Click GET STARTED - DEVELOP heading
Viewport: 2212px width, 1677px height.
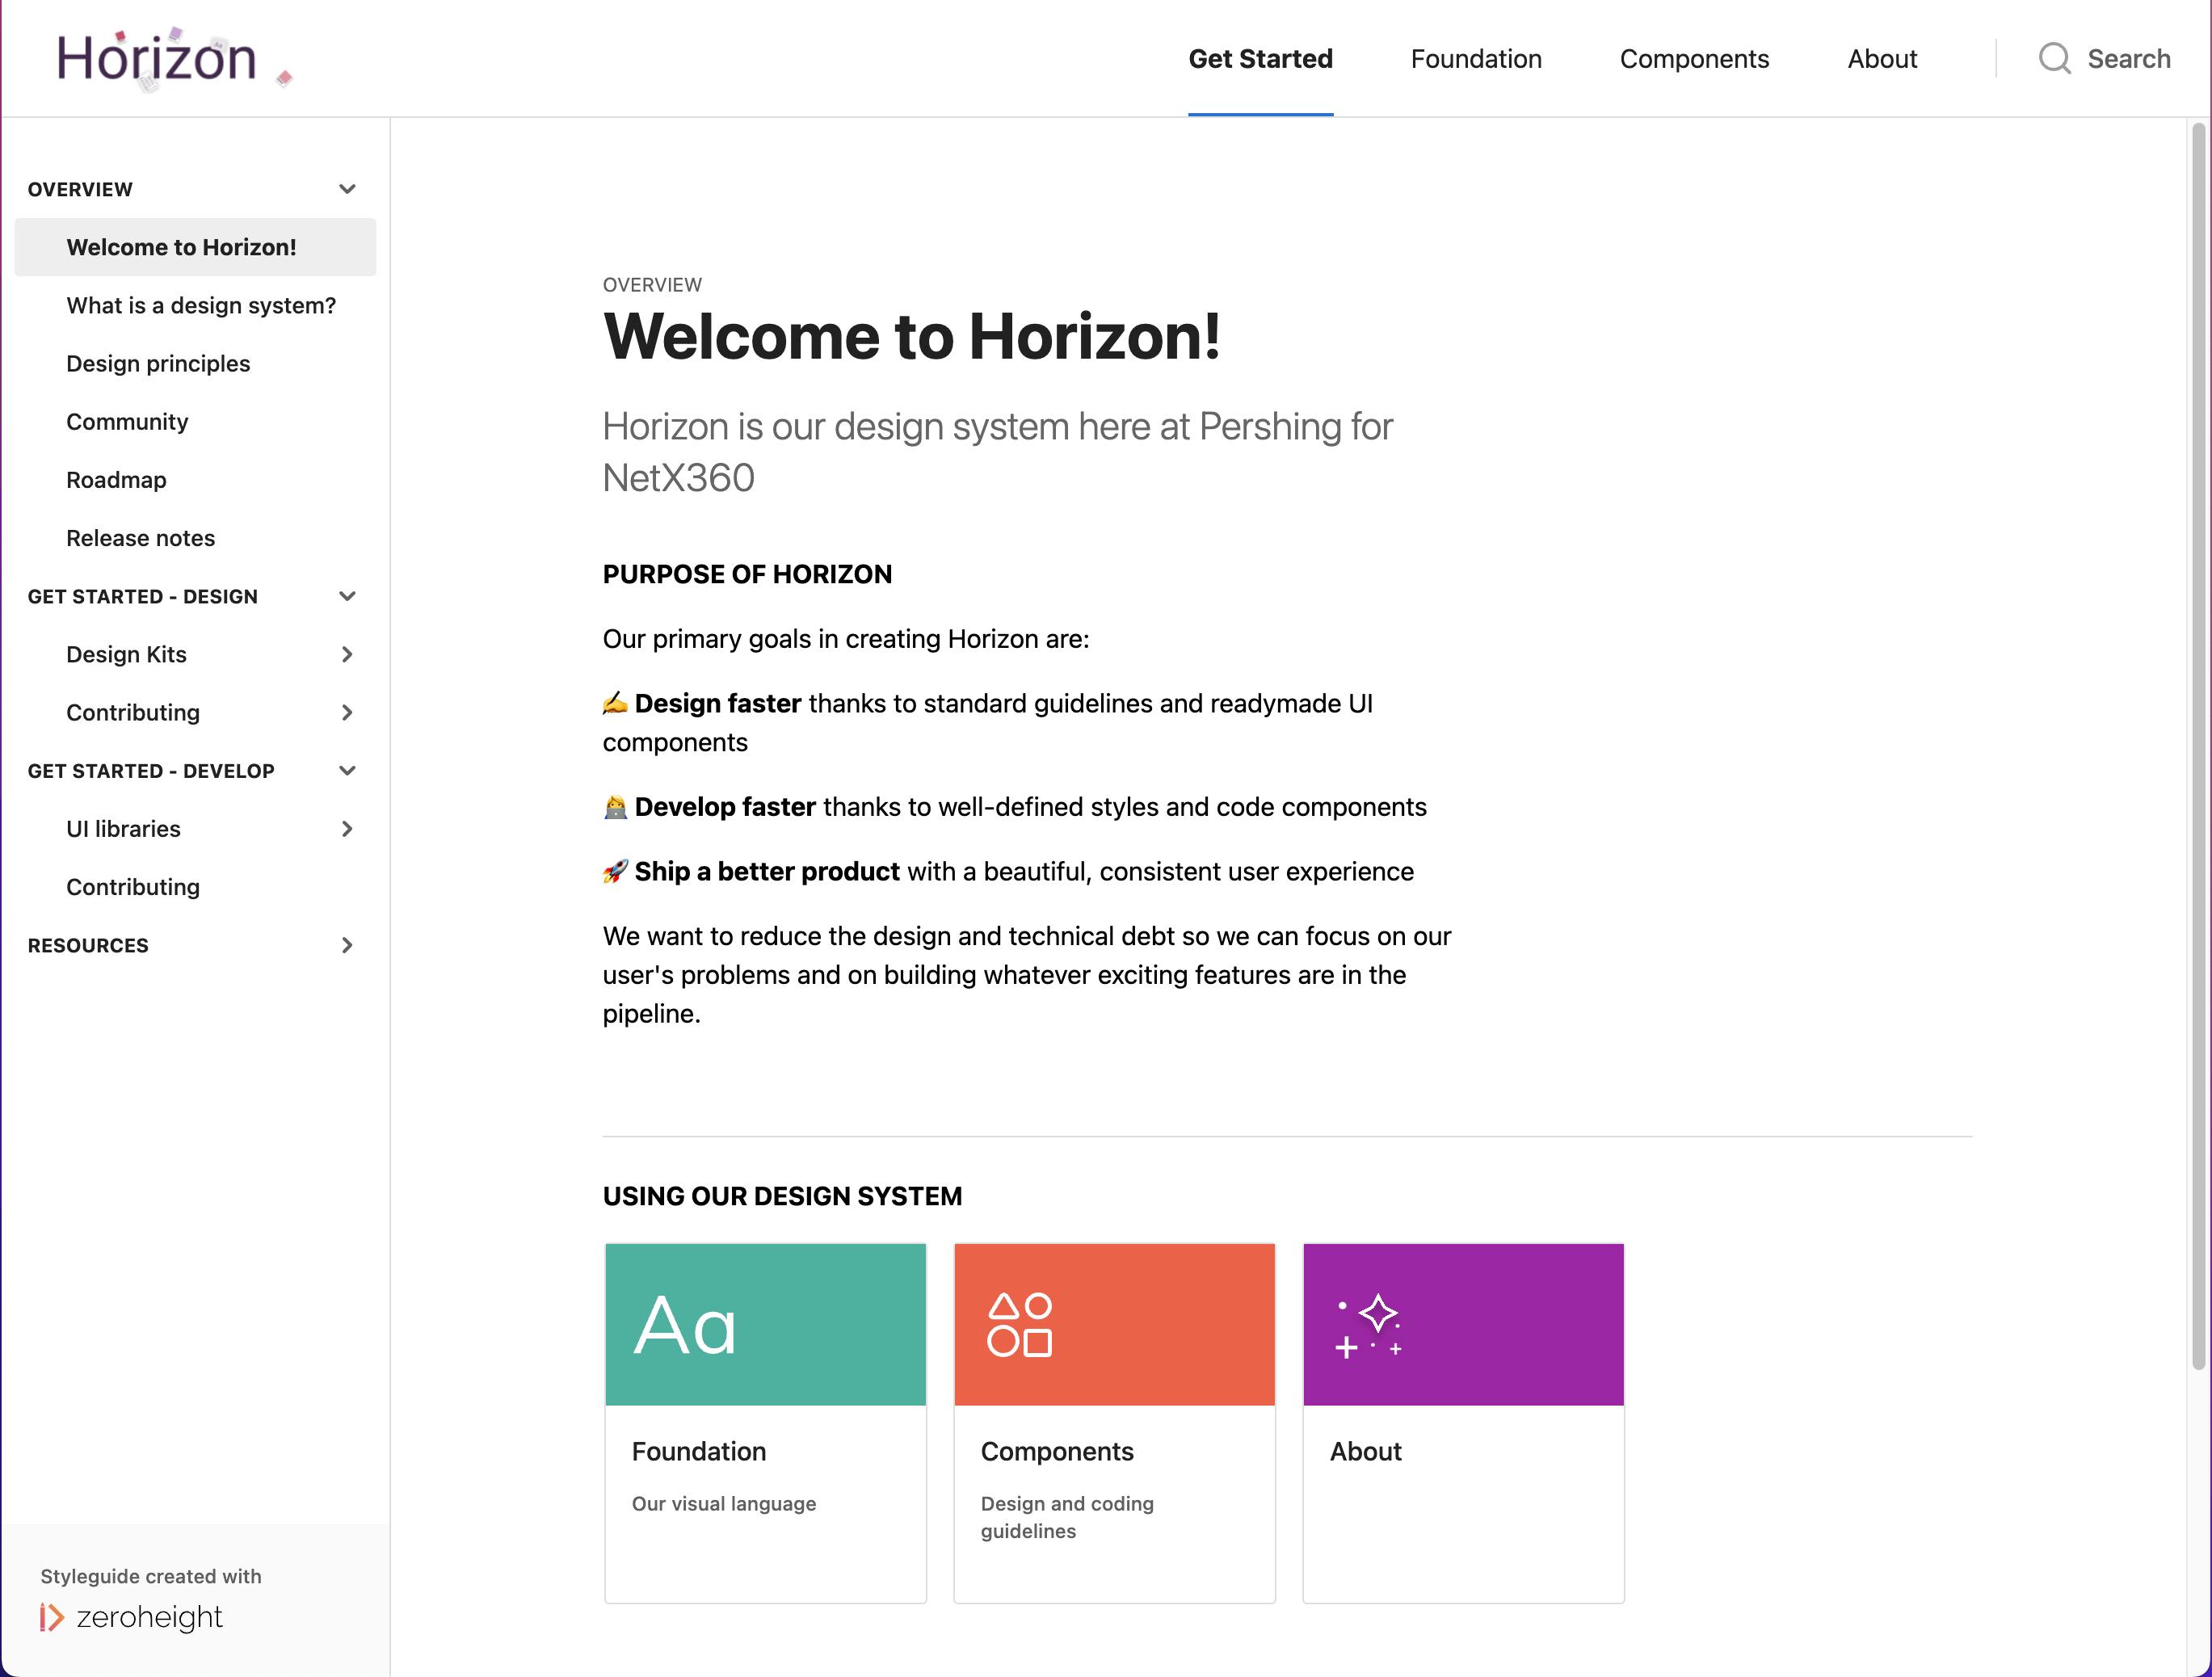click(151, 770)
